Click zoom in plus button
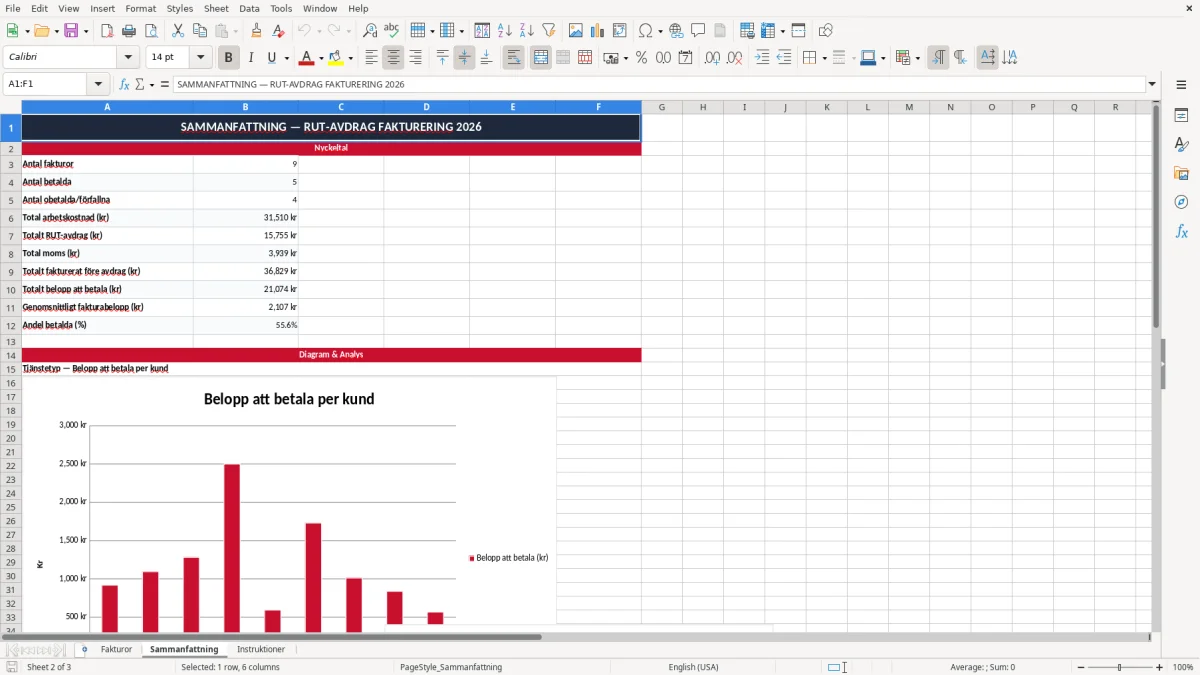Screen dimensions: 1200x675 [1159, 667]
